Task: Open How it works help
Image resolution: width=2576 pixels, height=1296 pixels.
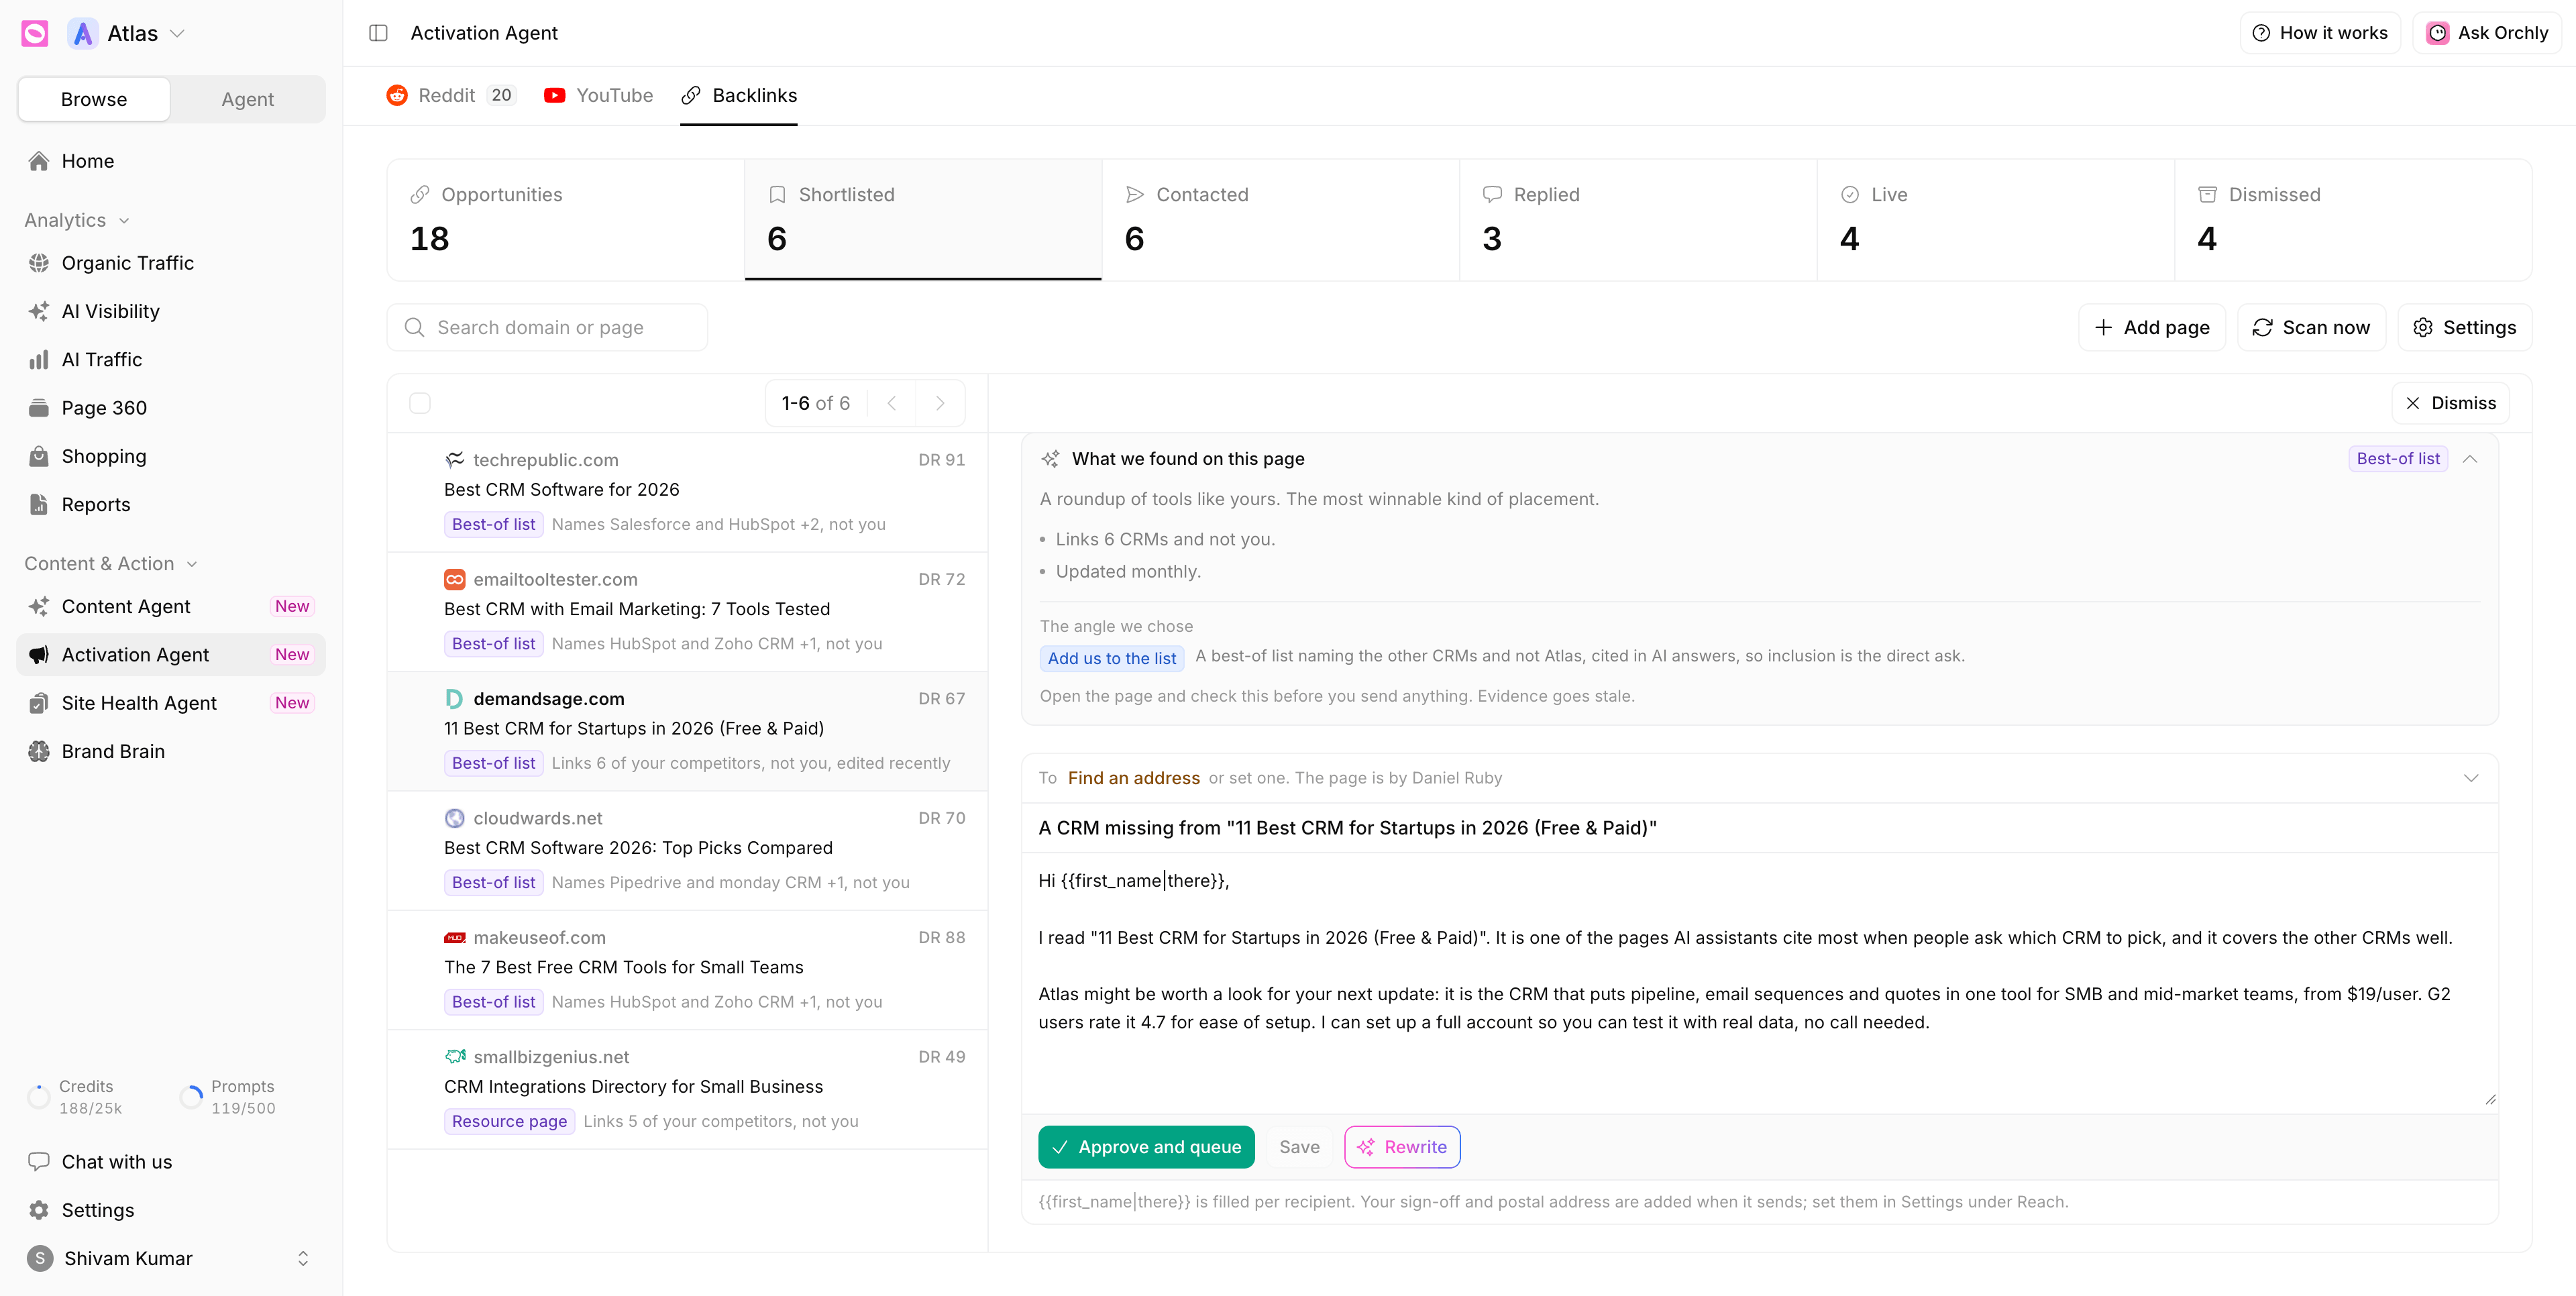Action: click(x=2320, y=33)
